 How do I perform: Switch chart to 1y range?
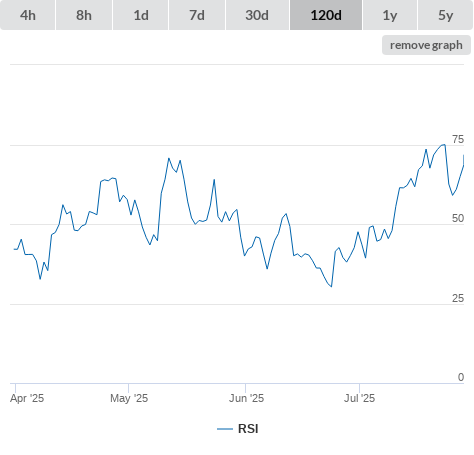[390, 15]
